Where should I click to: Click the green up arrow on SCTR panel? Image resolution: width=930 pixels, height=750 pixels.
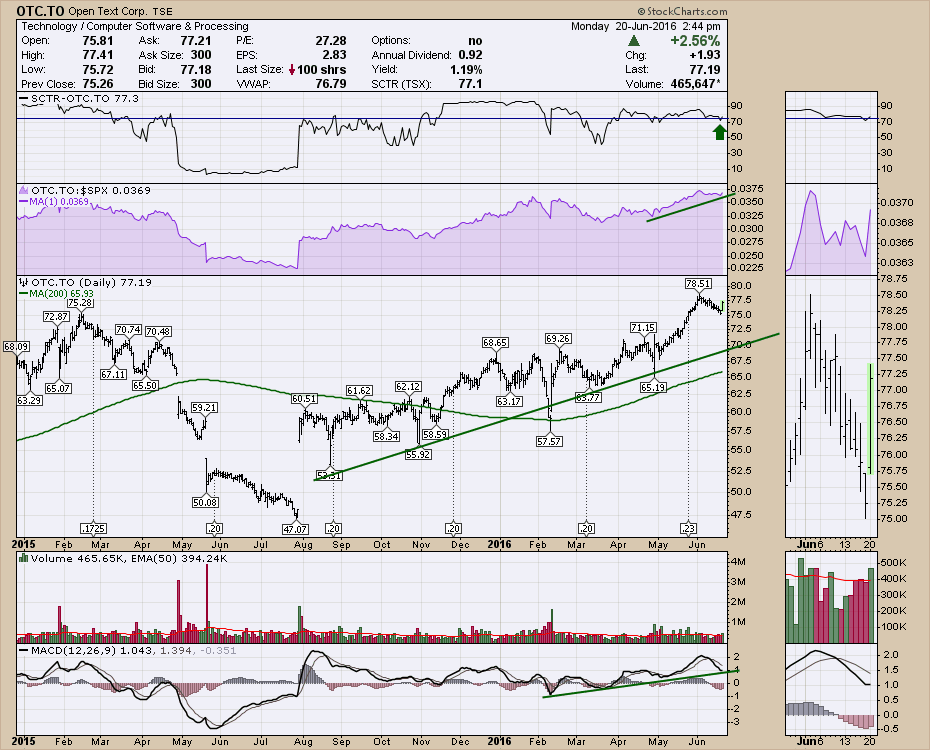pyautogui.click(x=719, y=132)
